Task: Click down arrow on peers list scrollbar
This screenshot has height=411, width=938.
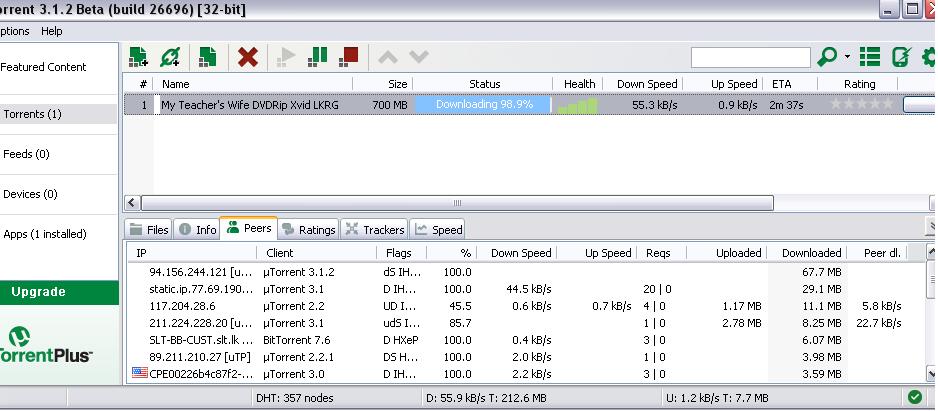Action: click(931, 374)
